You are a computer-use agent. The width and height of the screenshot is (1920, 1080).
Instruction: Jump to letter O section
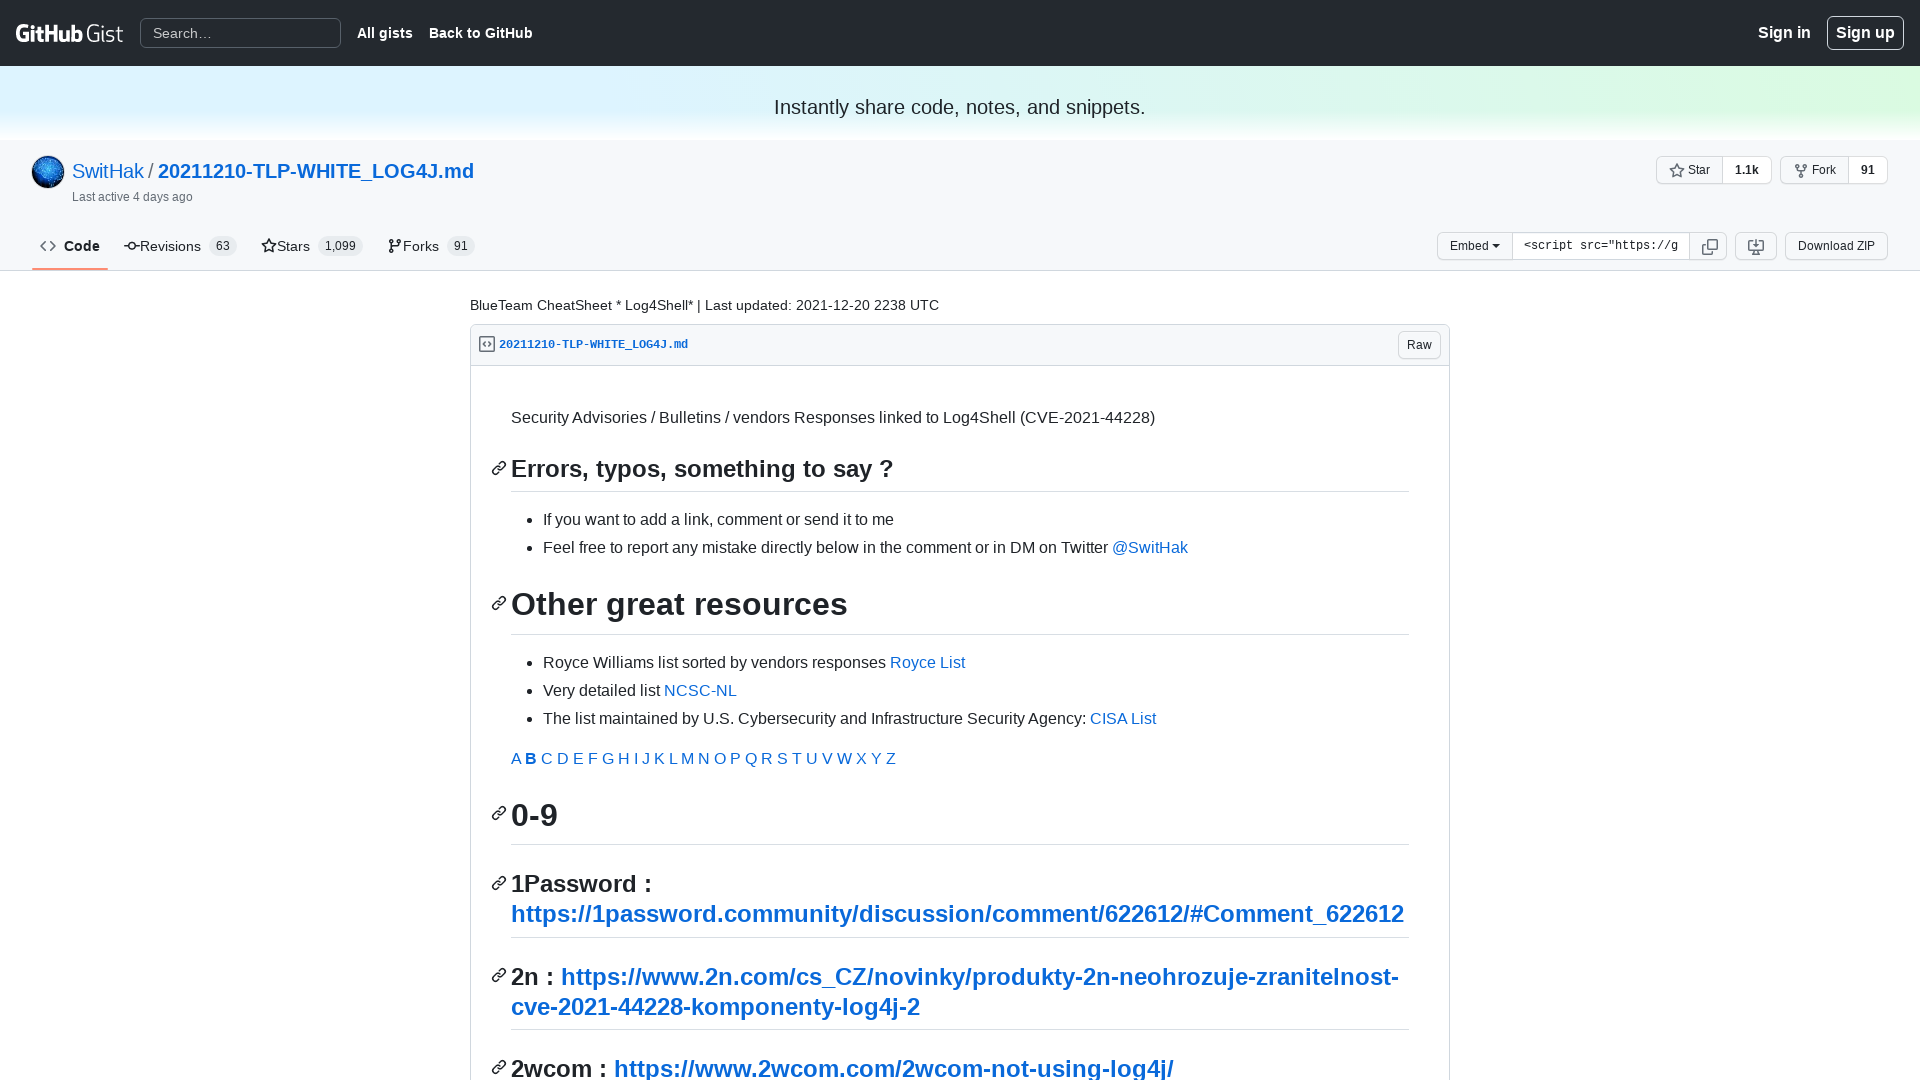pos(720,759)
